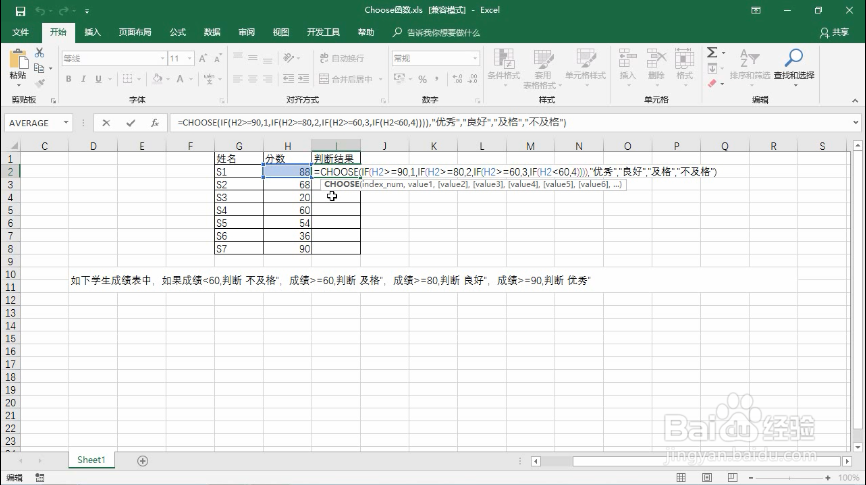Click the 粘贴 paste icon
866x485 pixels.
click(x=18, y=60)
